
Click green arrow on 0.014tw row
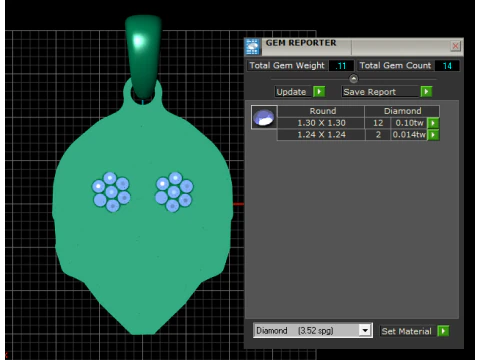433,135
